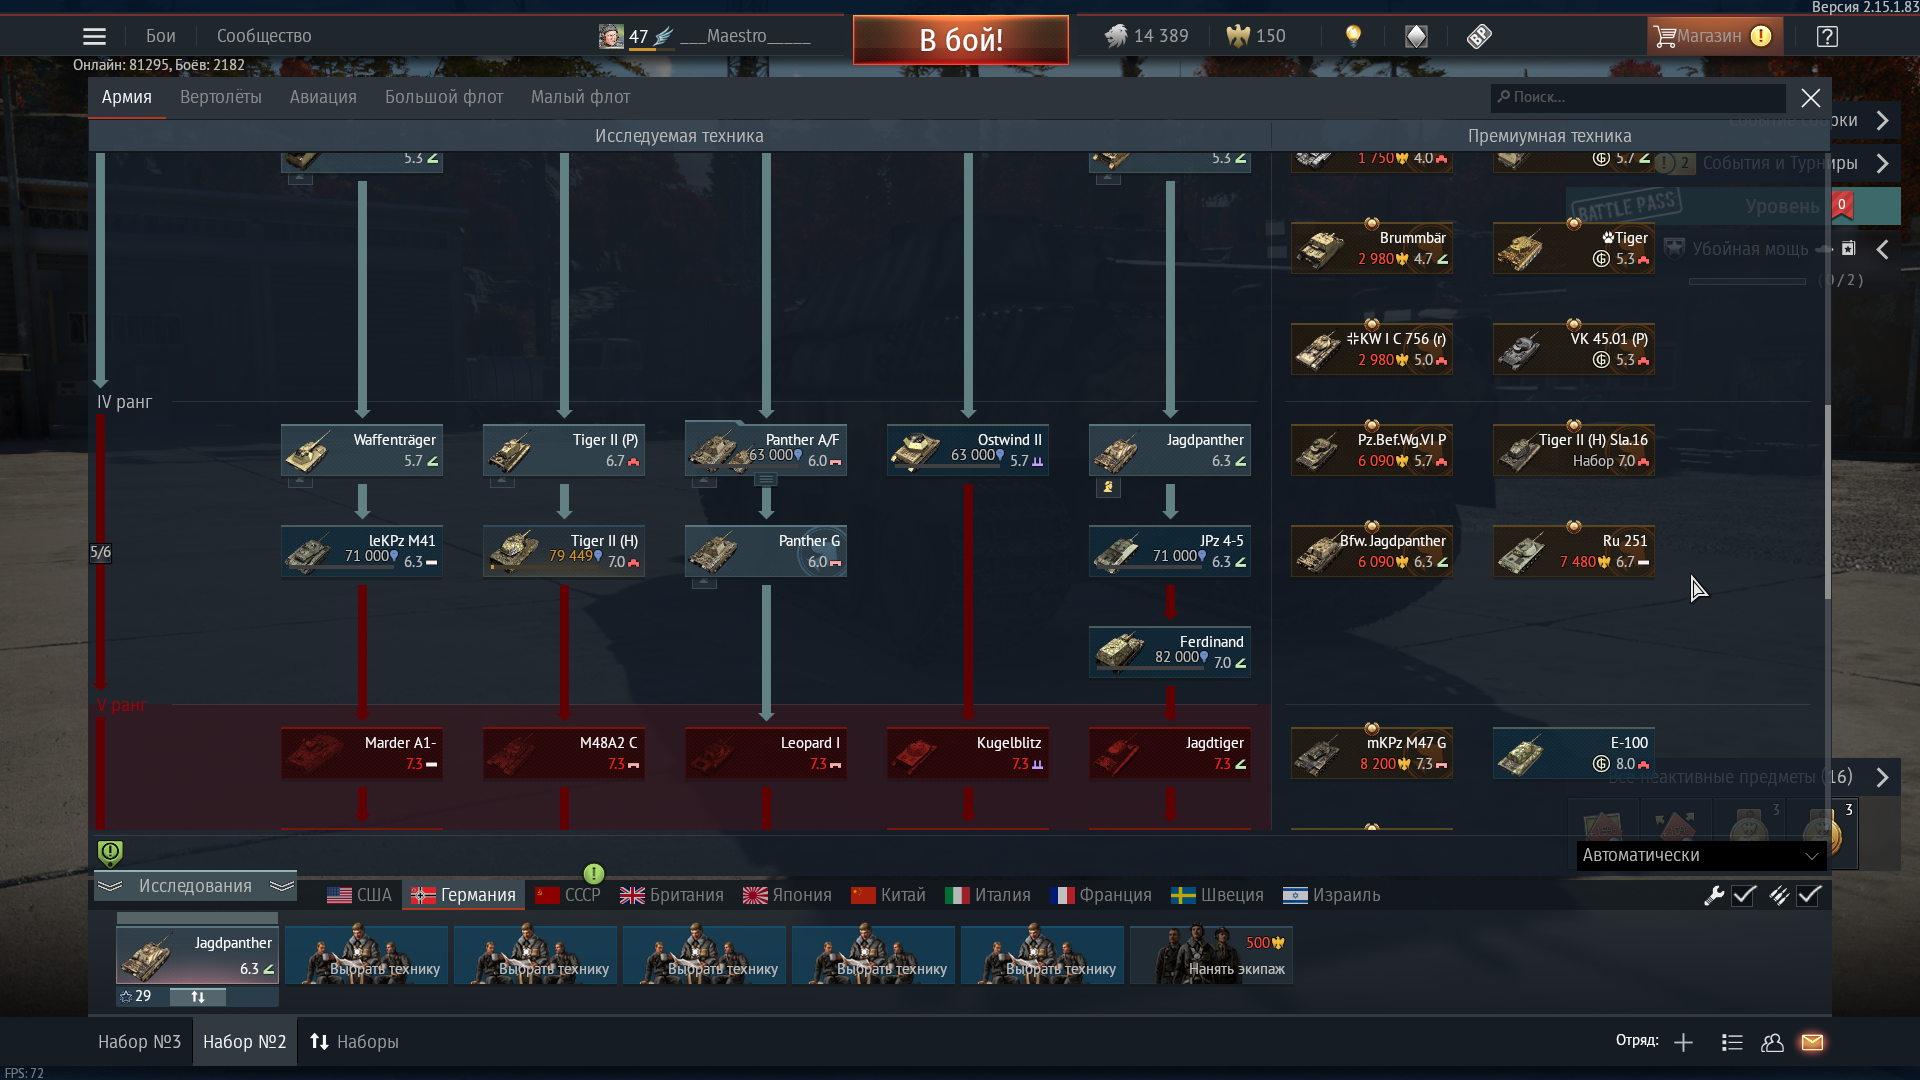Click the green exclamation shield icon
This screenshot has height=1080, width=1920.
(110, 853)
